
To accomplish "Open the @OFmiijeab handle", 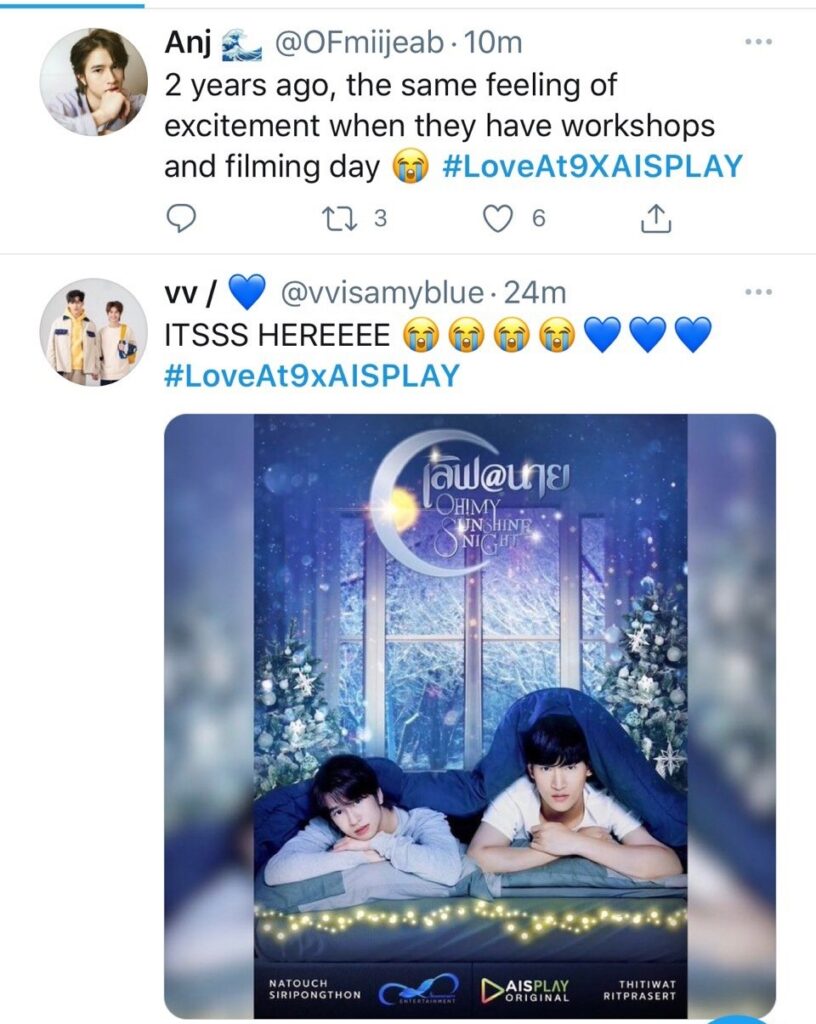I will [359, 44].
